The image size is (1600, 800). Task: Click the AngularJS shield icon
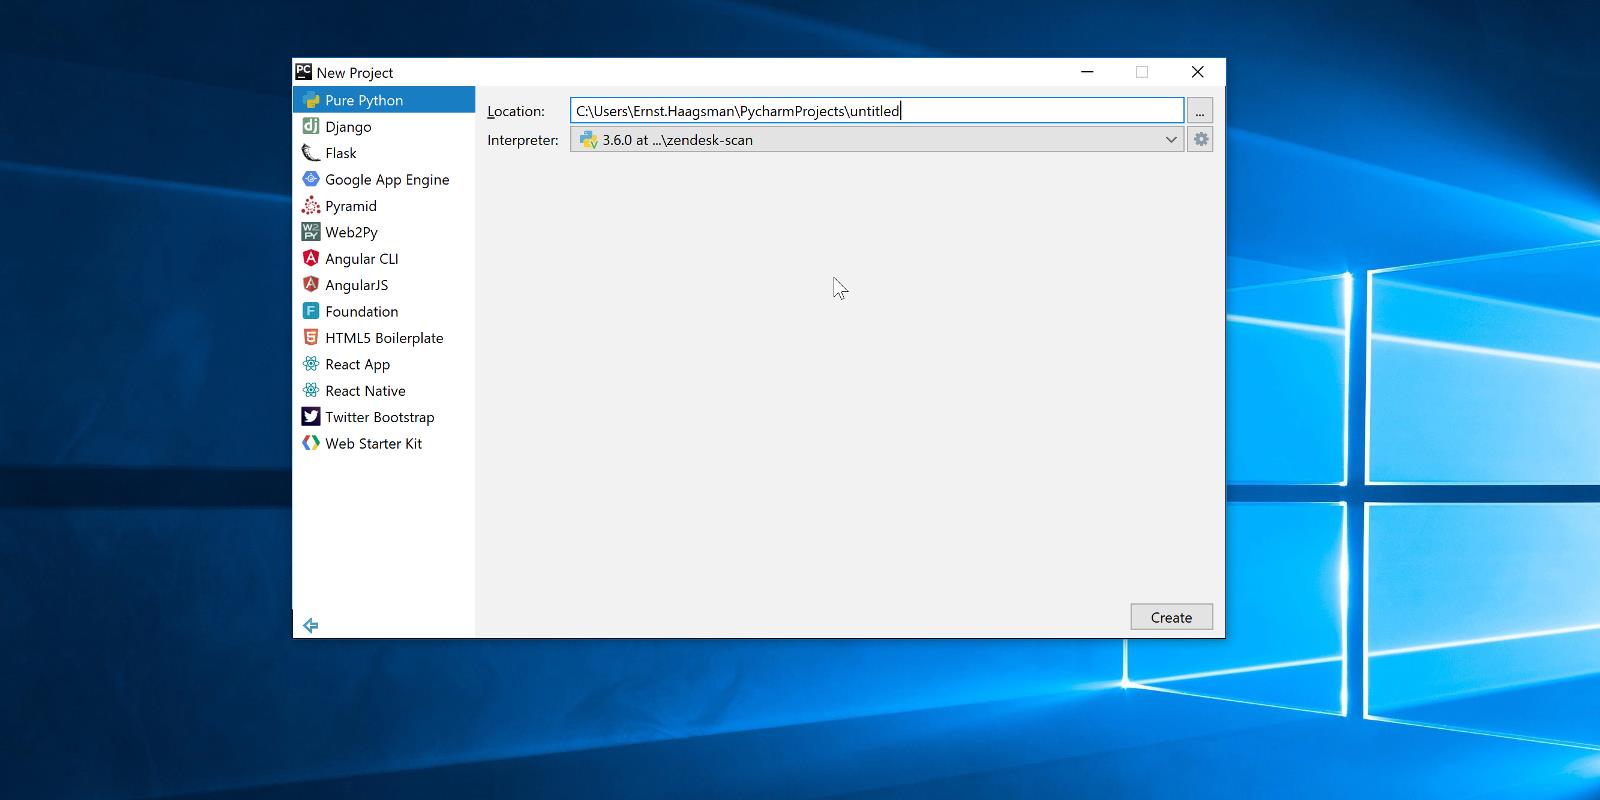click(311, 285)
